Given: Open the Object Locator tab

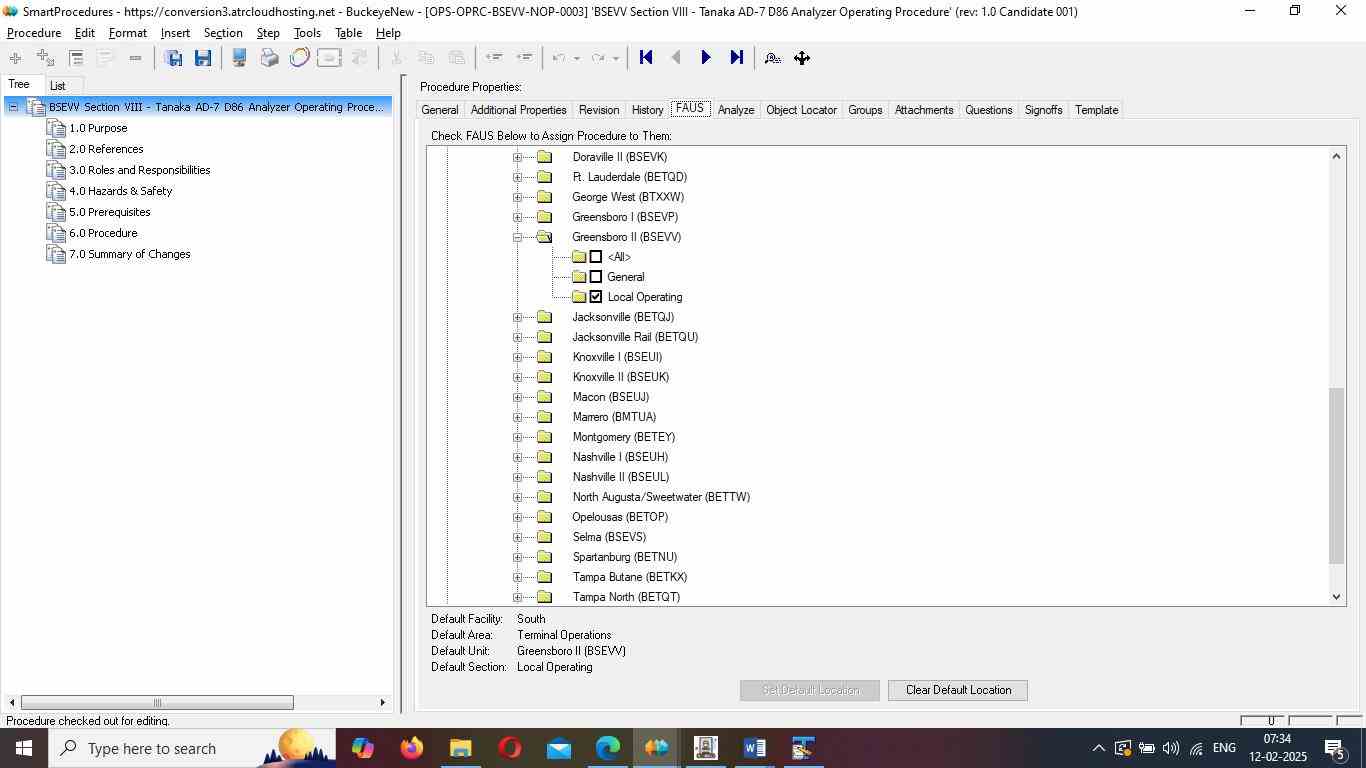Looking at the screenshot, I should point(801,110).
